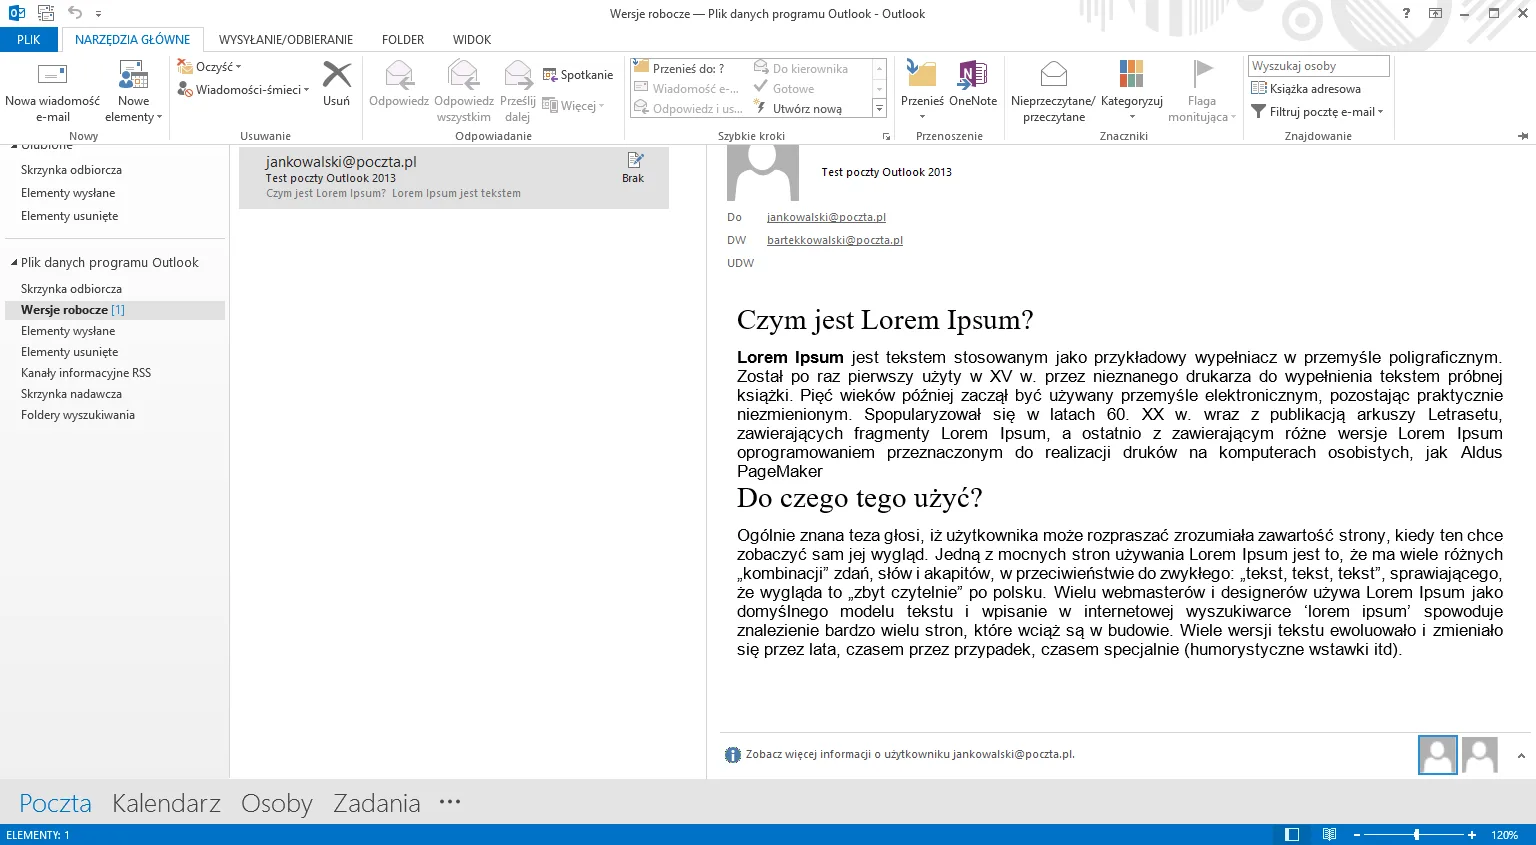Open Książka adresowa
The width and height of the screenshot is (1536, 845).
[x=1306, y=88]
